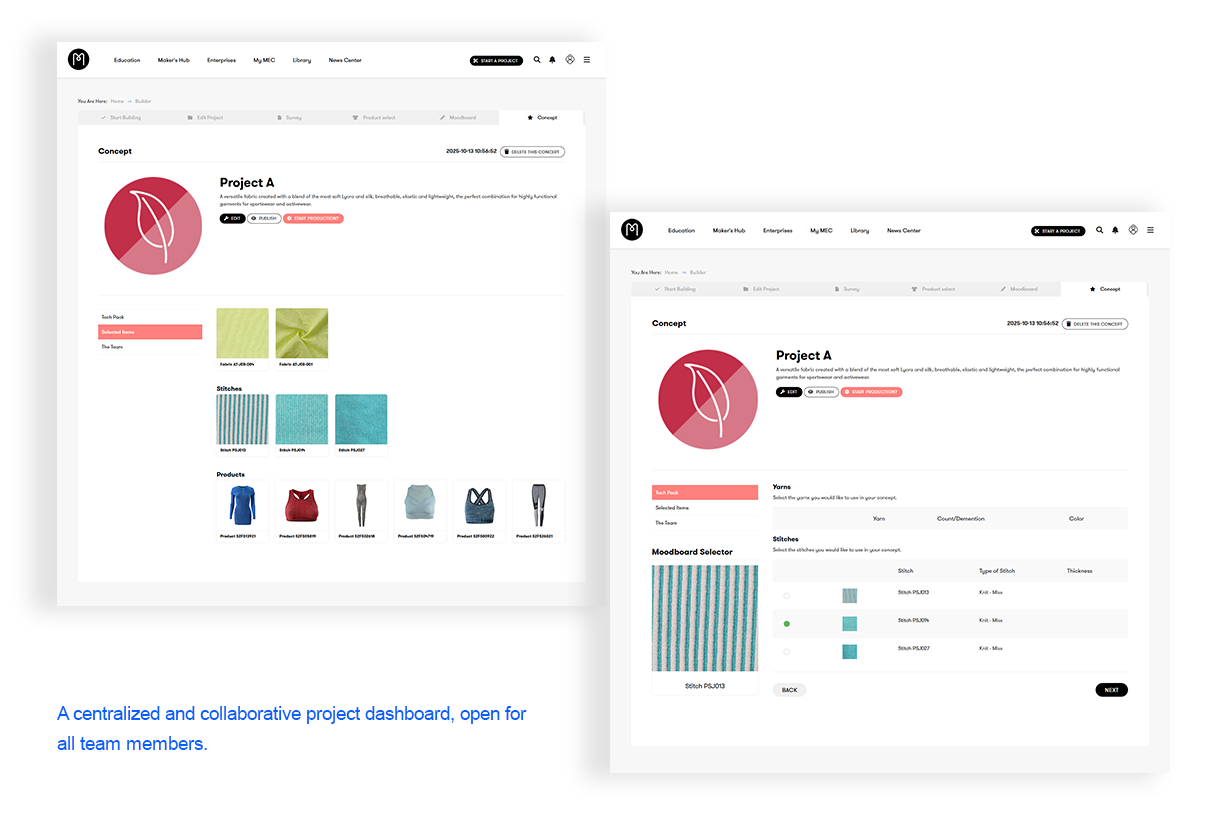Select the green radio button for Stitch PSJ014
The width and height of the screenshot is (1227, 835).
[x=787, y=624]
